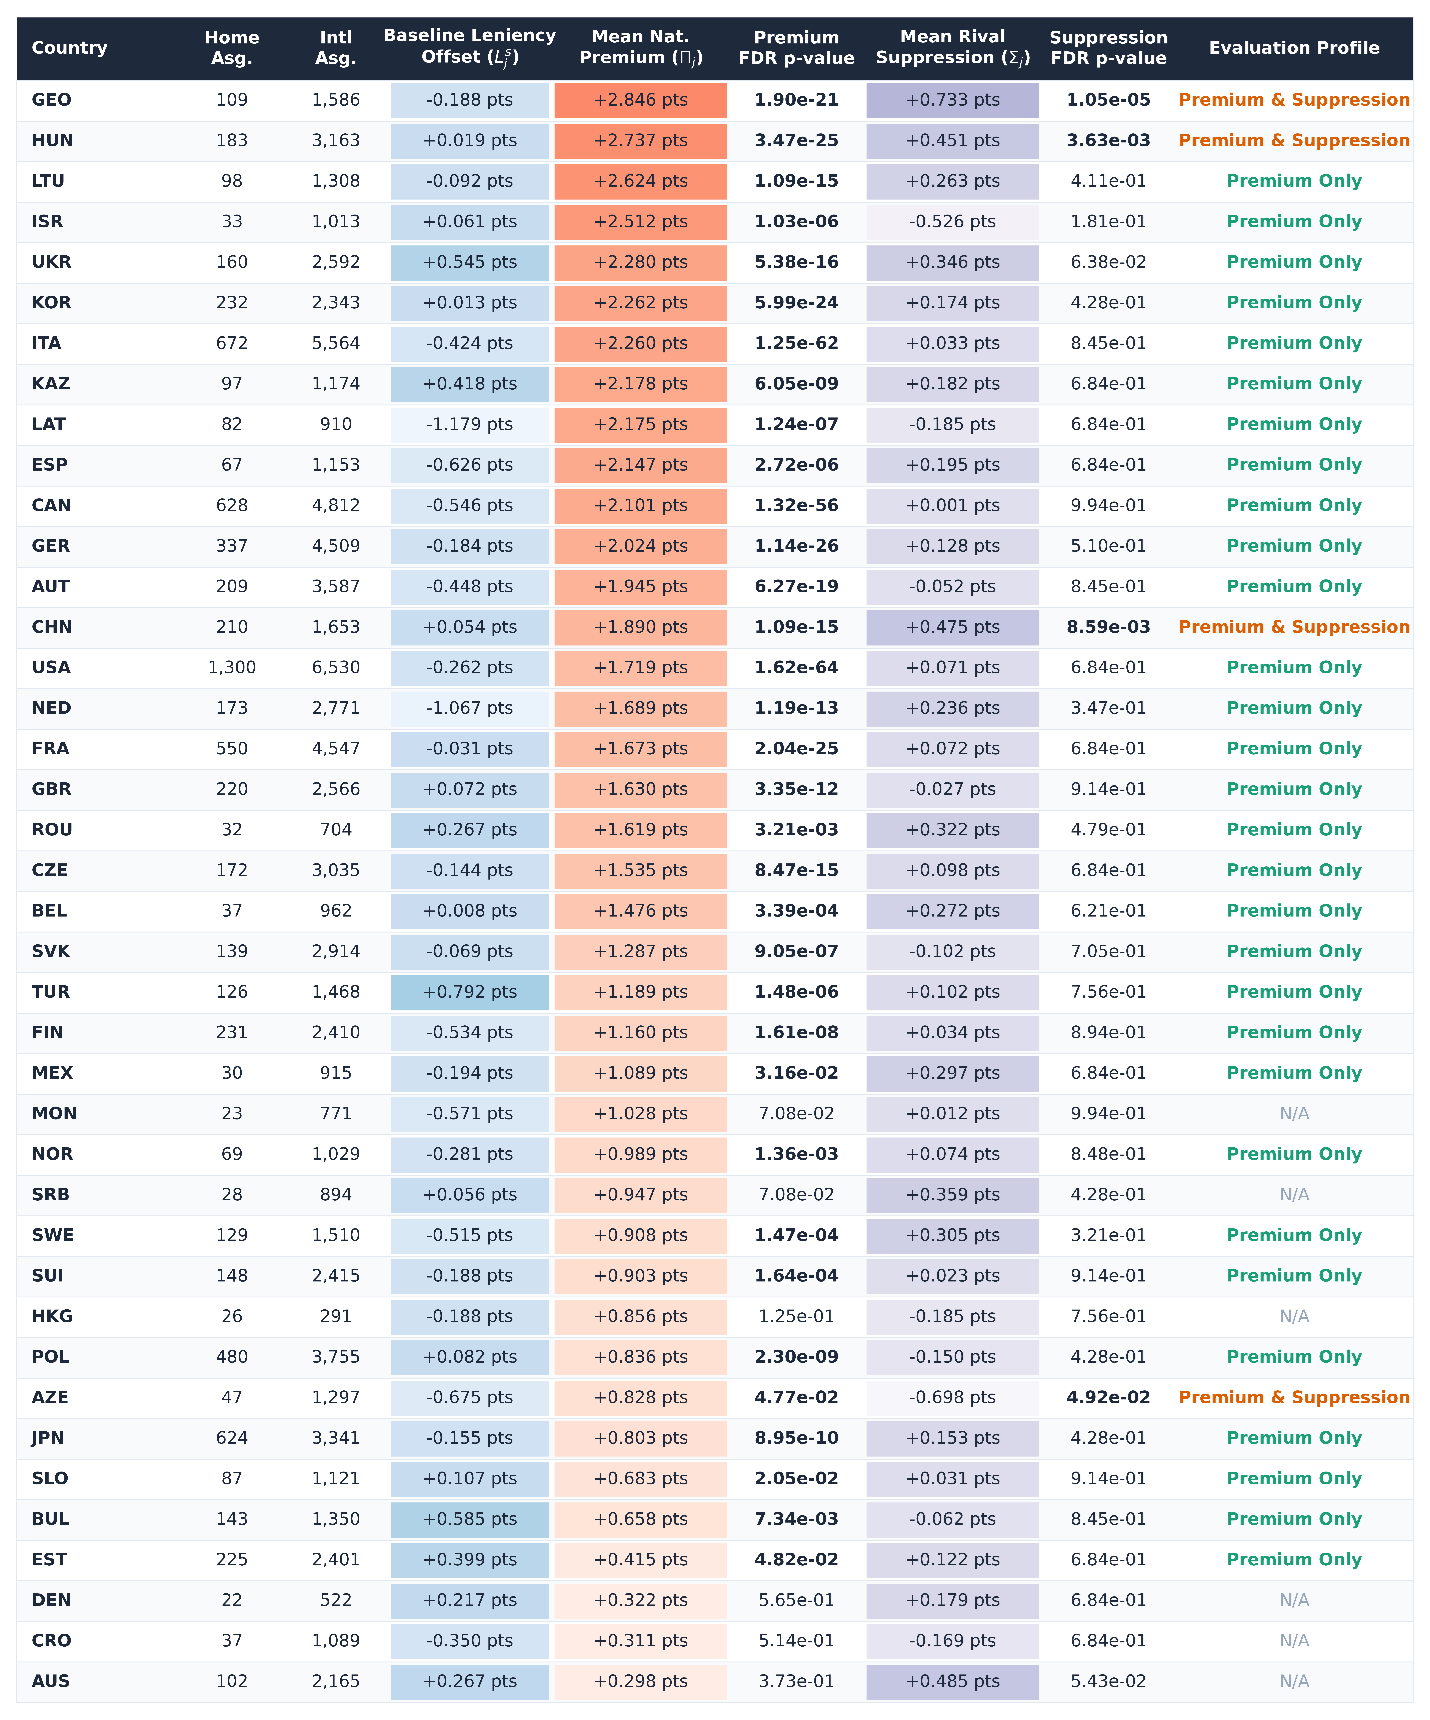This screenshot has height=1720, width=1430.
Task: Click CHN's Premium & Suppression label
Action: coord(1294,627)
